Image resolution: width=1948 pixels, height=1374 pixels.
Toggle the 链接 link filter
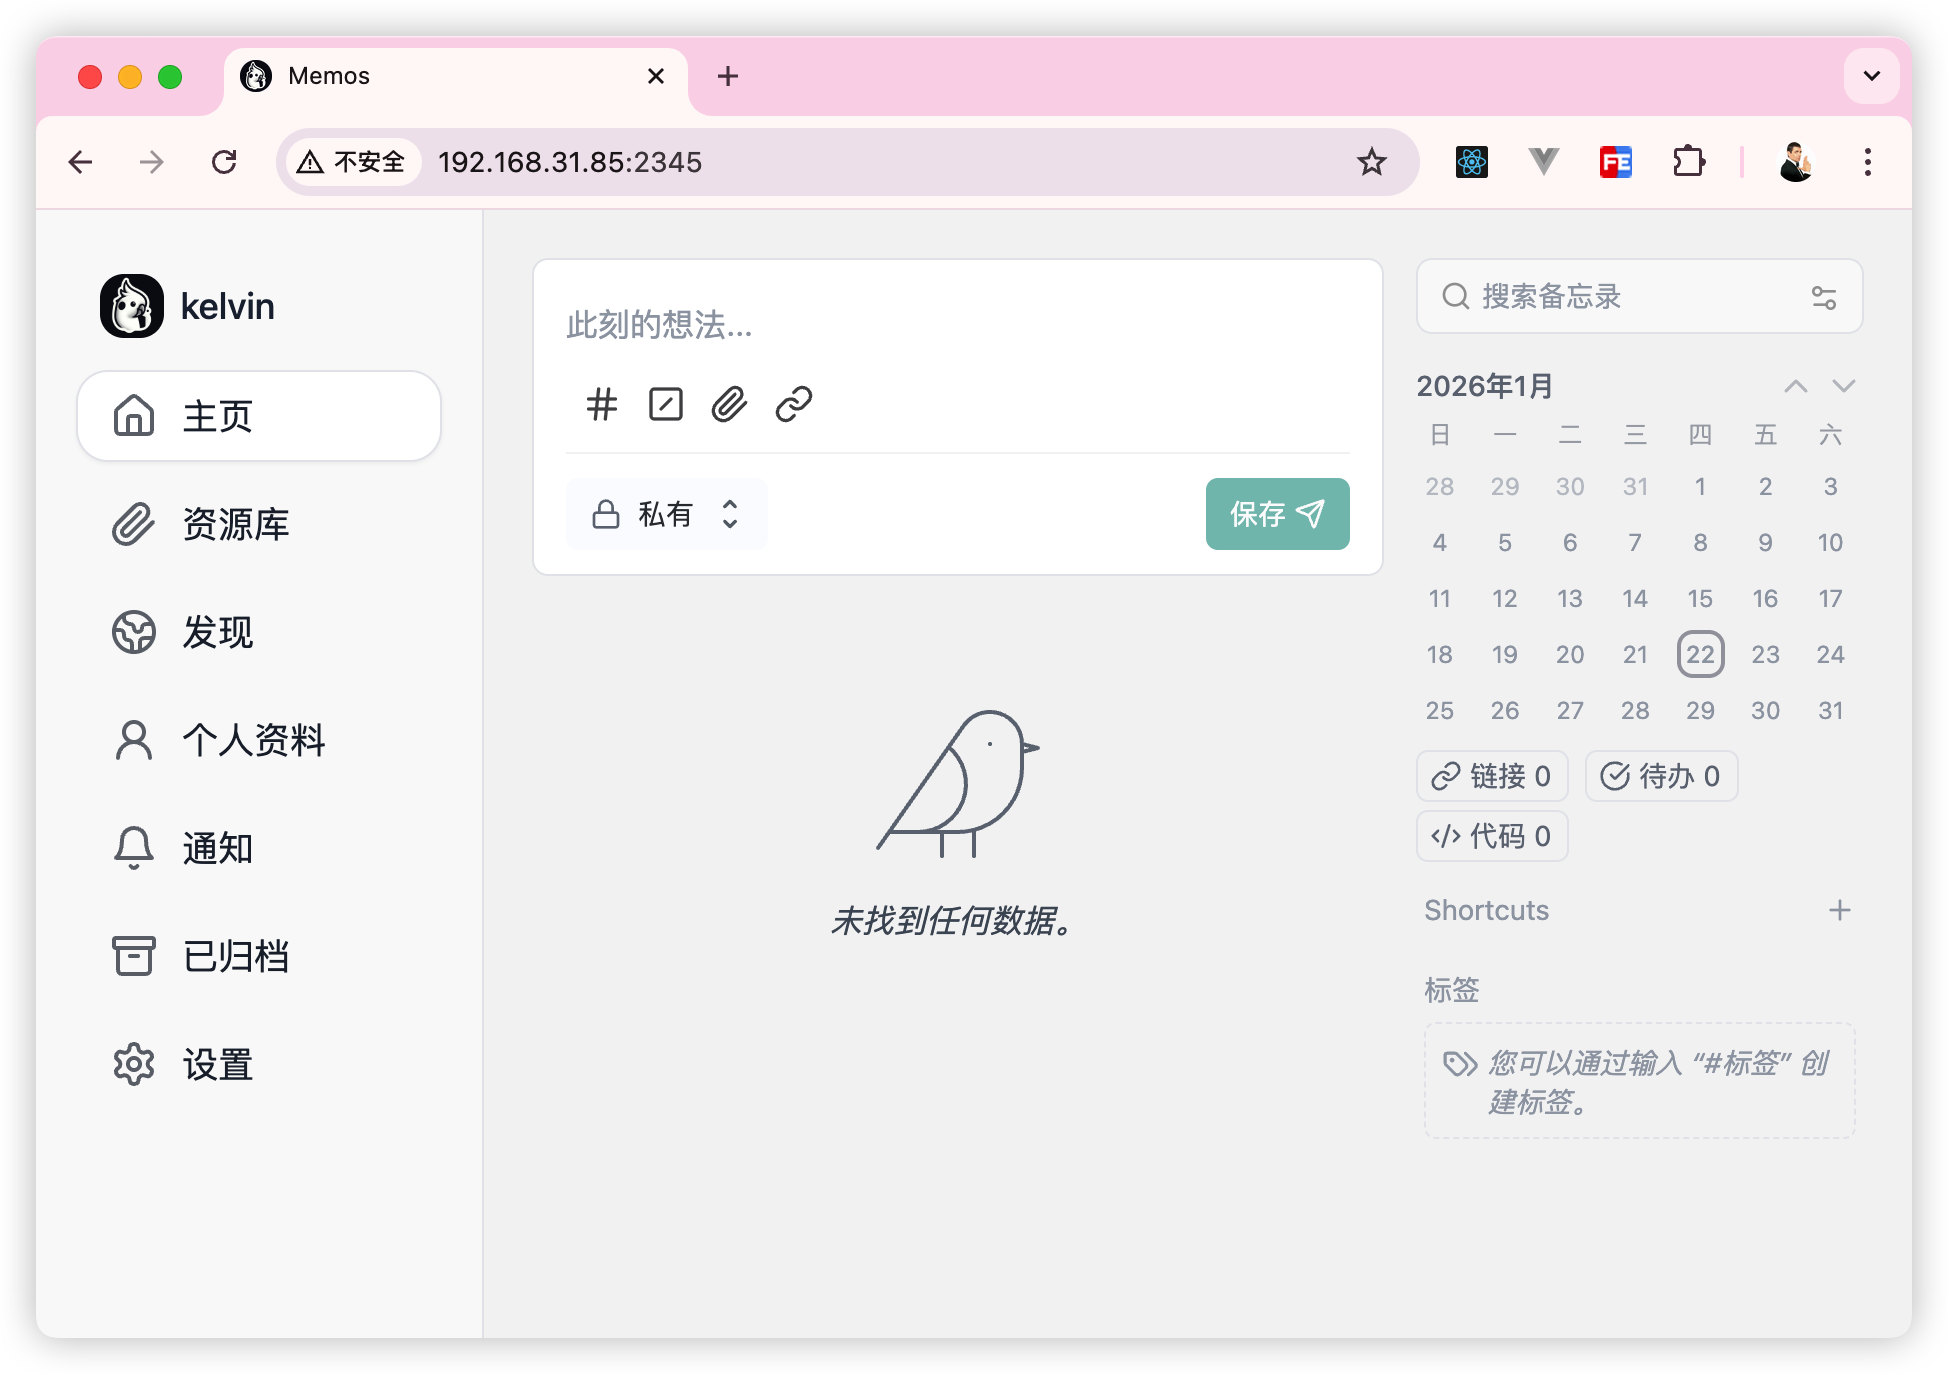(1491, 776)
